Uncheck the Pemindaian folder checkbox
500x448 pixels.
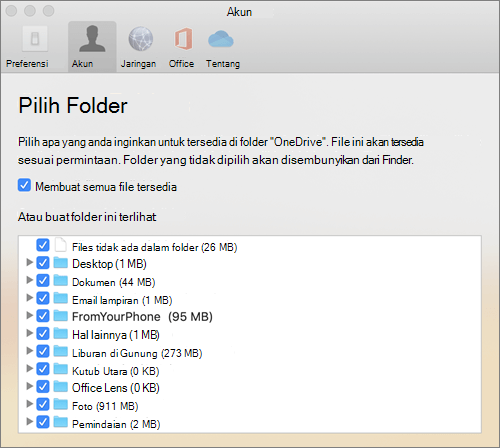coord(43,422)
